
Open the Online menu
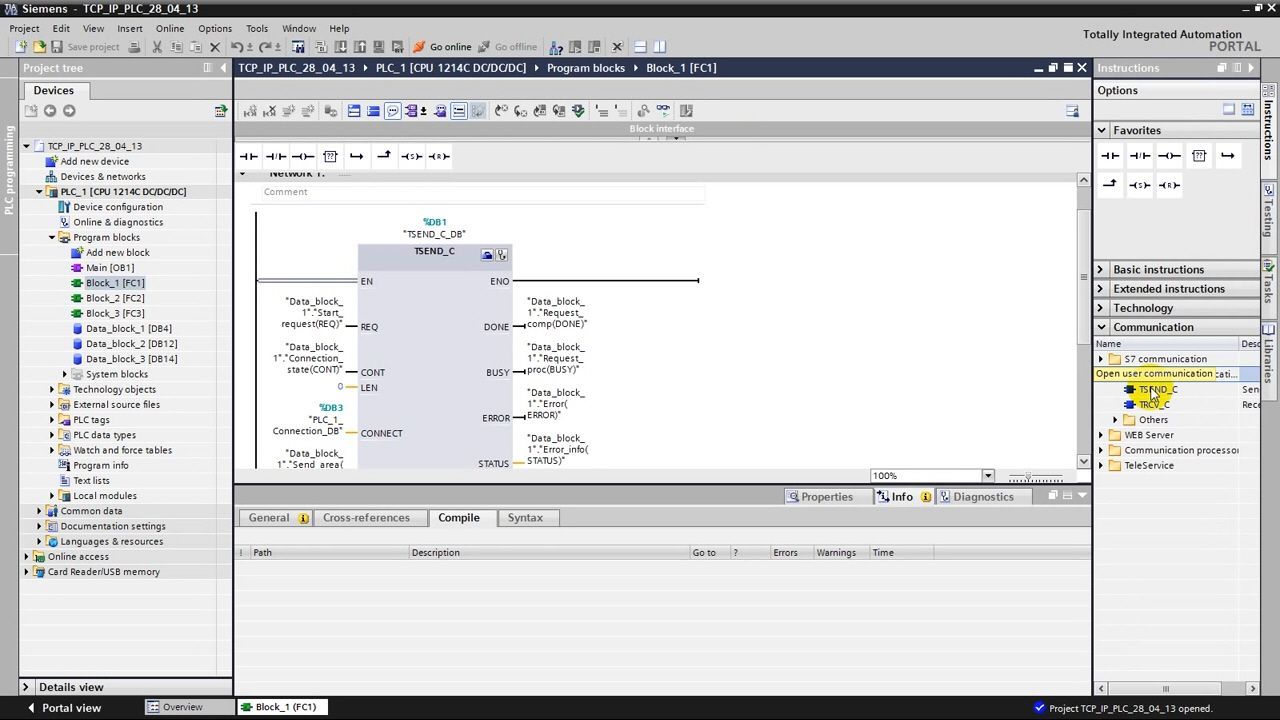(x=169, y=28)
